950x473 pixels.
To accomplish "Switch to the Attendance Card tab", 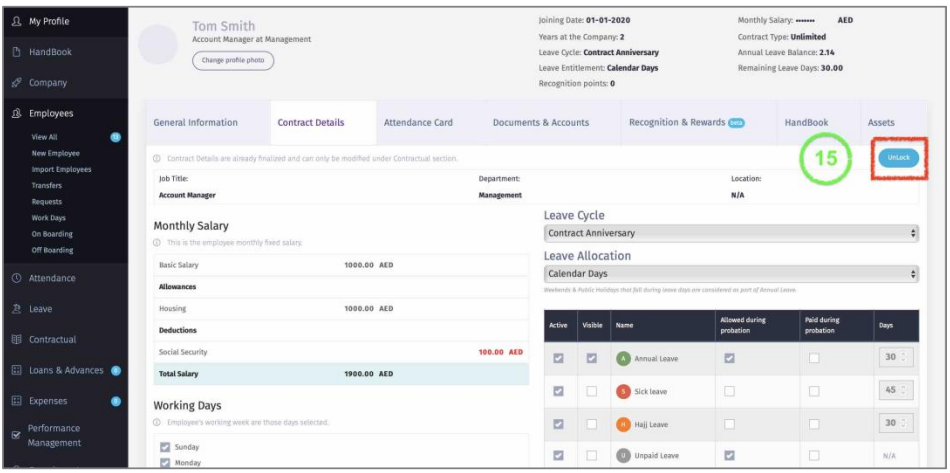I will coord(418,123).
